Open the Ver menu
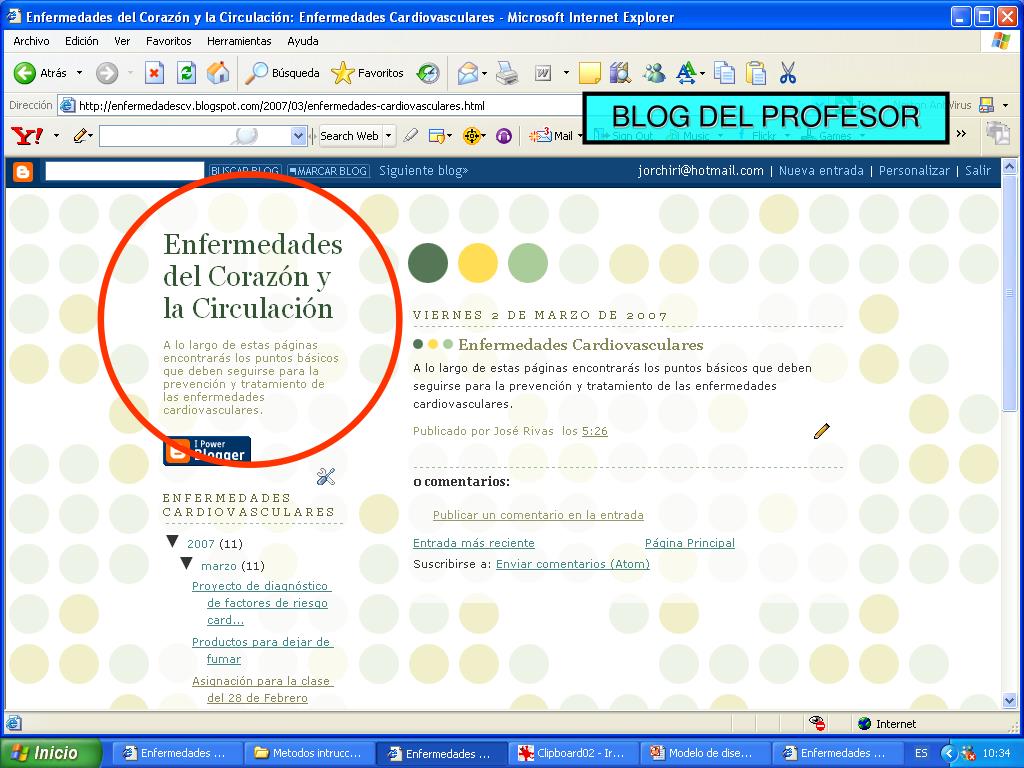Image resolution: width=1024 pixels, height=768 pixels. (122, 40)
